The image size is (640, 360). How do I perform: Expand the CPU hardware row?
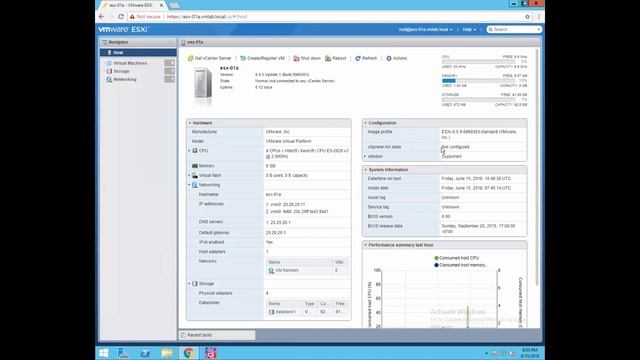[x=189, y=151]
